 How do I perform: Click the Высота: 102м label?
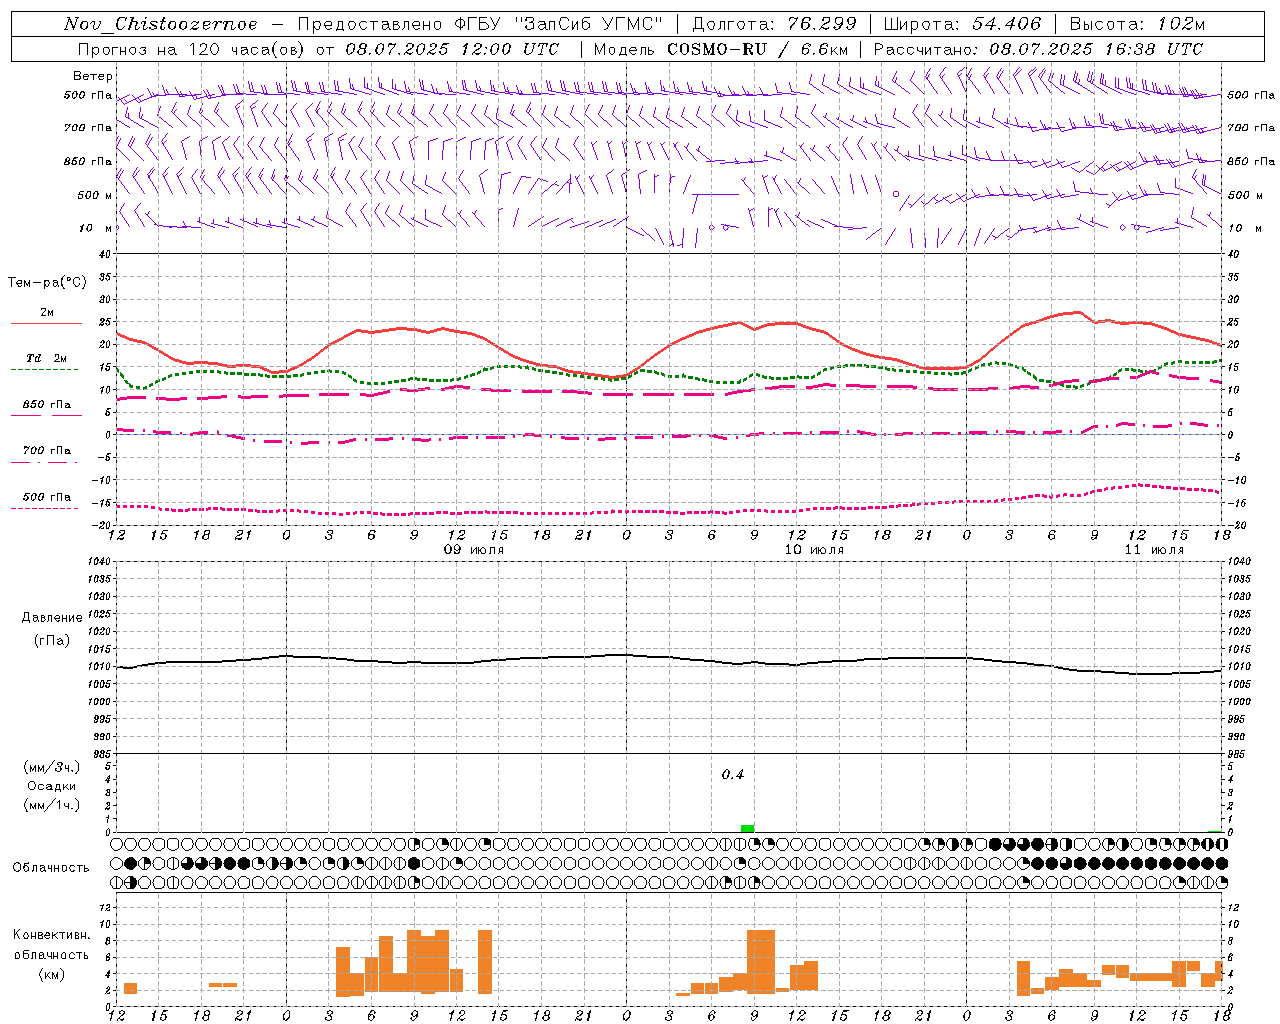tap(1138, 24)
